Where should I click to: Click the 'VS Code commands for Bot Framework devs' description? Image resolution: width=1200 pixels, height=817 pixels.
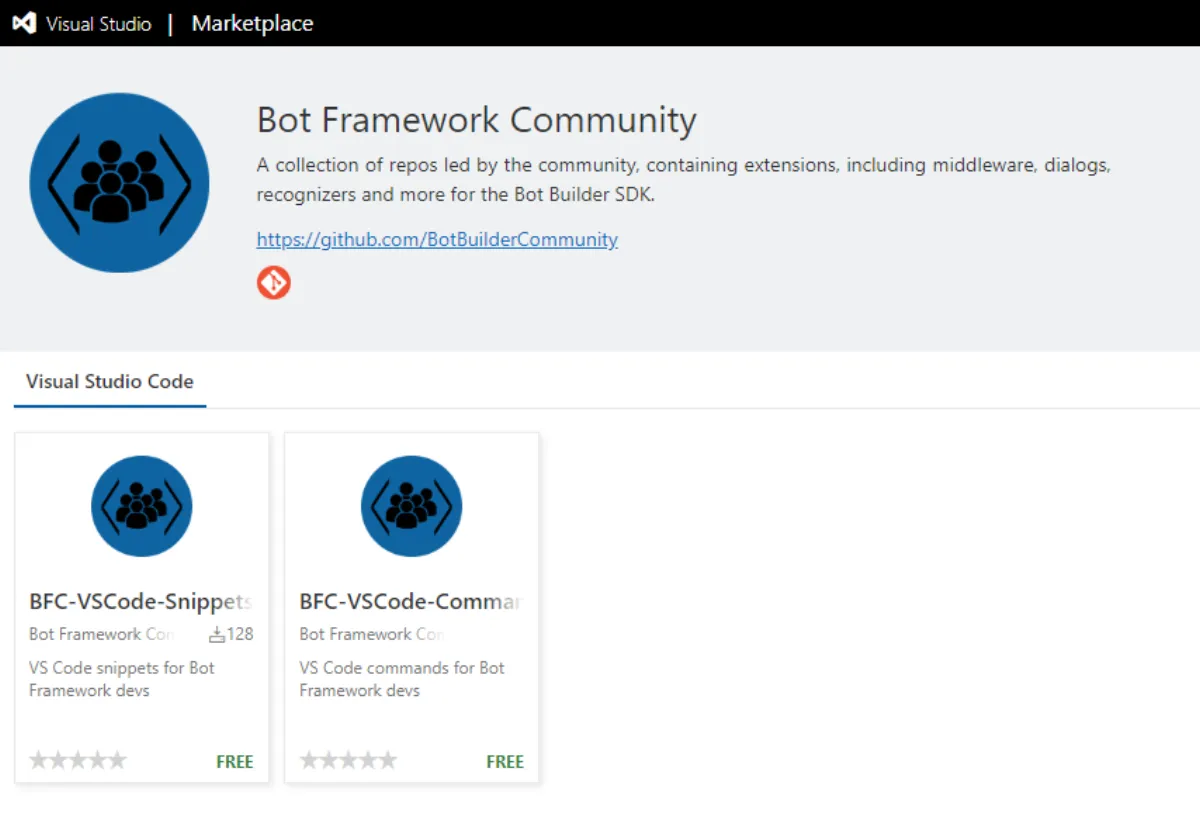(x=401, y=679)
